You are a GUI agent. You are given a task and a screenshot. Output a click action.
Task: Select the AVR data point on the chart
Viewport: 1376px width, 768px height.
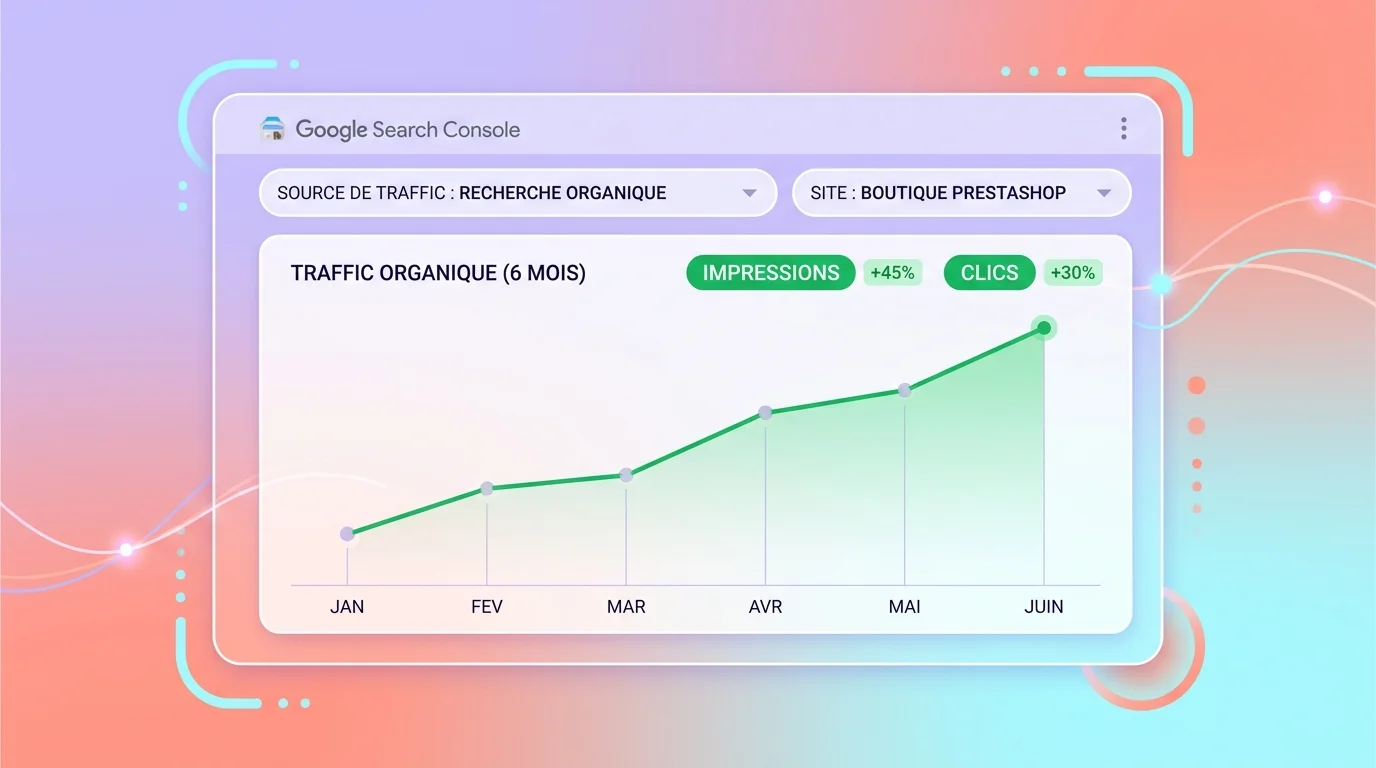pos(766,412)
